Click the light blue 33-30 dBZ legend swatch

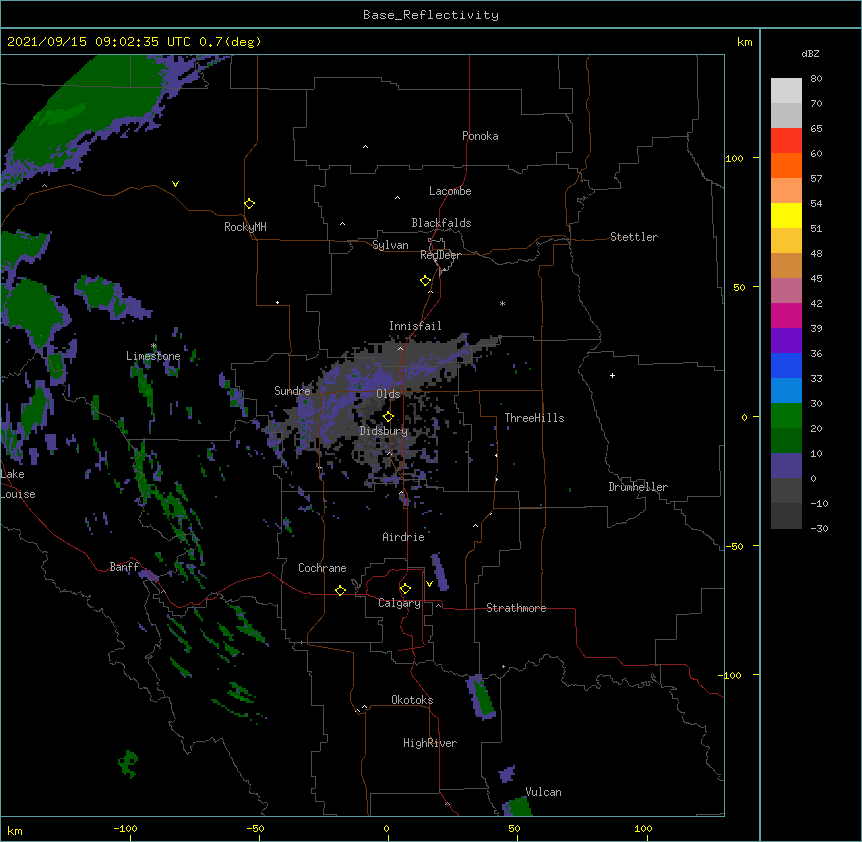pos(786,391)
